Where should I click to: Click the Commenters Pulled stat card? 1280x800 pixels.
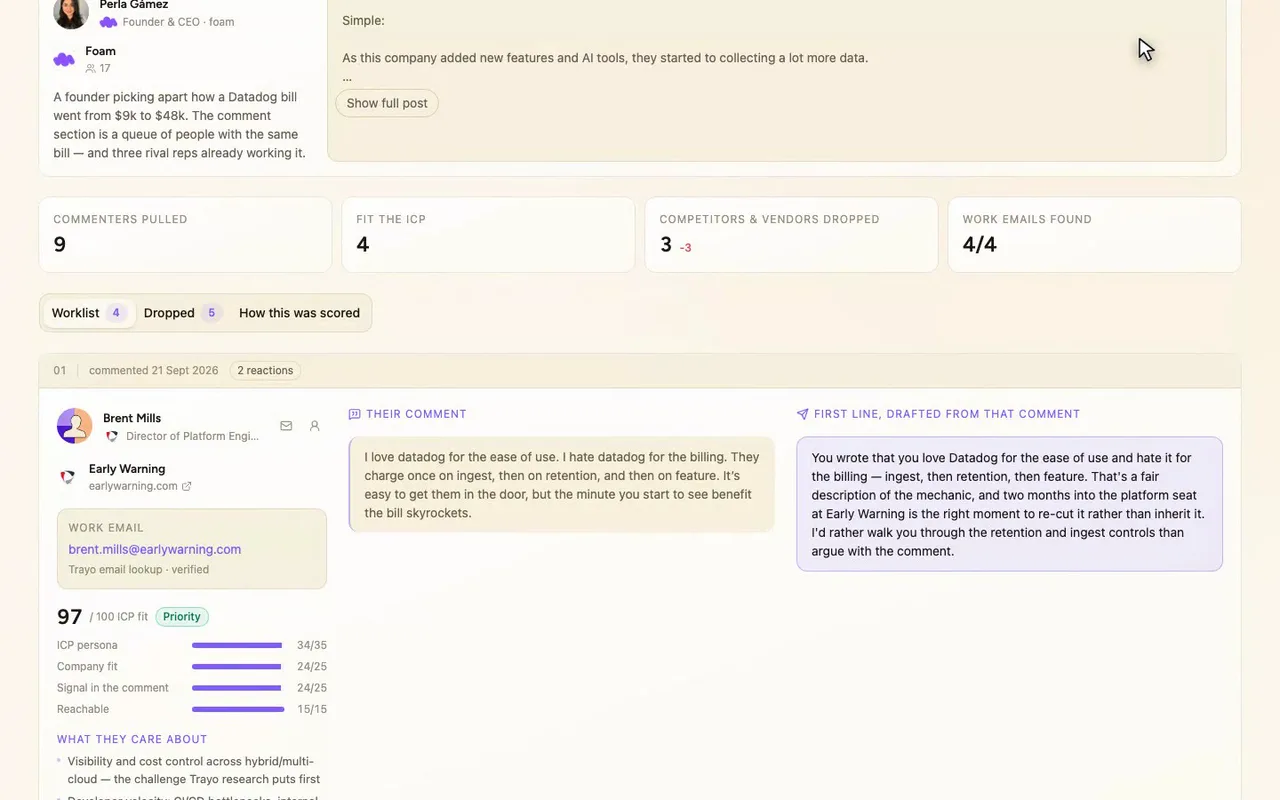coord(185,234)
